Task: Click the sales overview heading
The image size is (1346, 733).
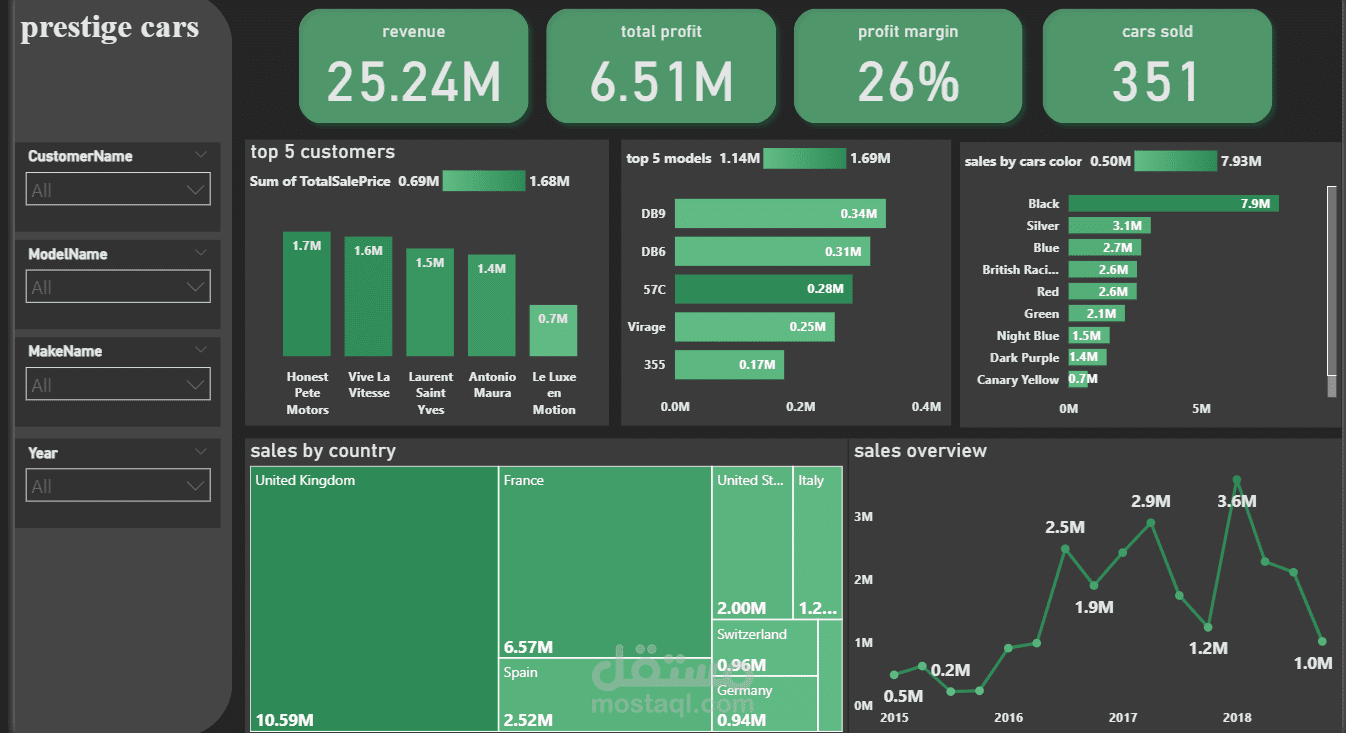Action: [x=920, y=451]
